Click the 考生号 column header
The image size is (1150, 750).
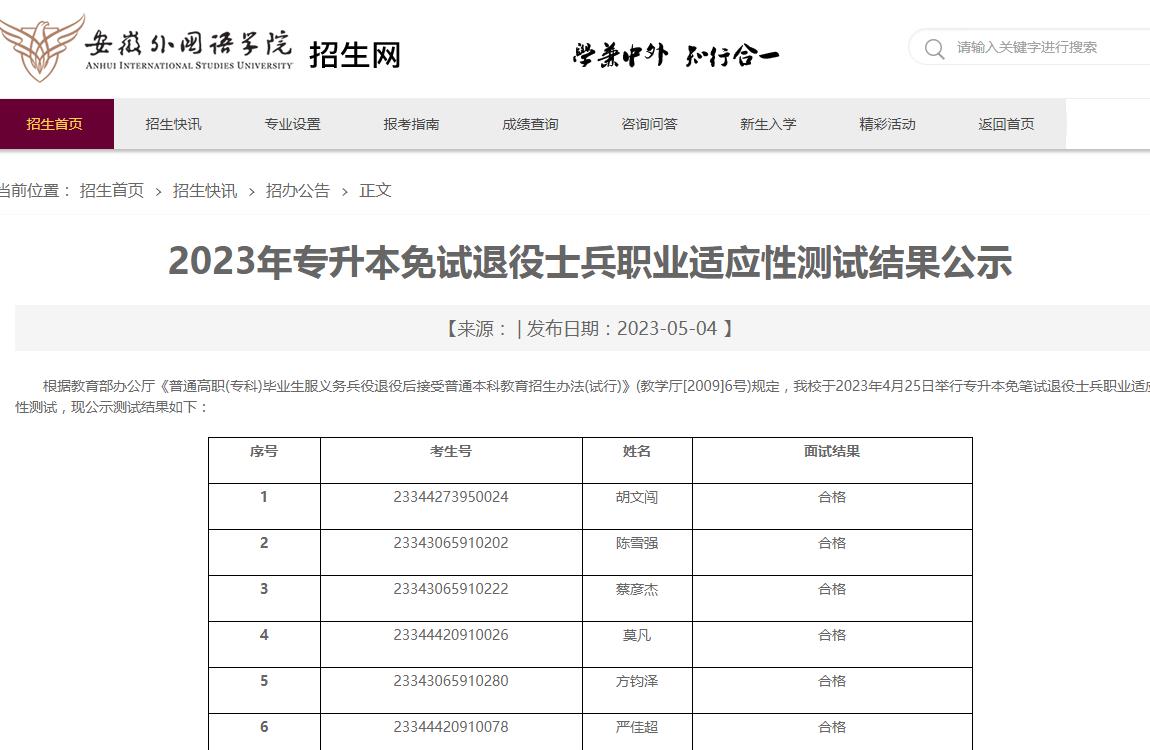[x=451, y=452]
